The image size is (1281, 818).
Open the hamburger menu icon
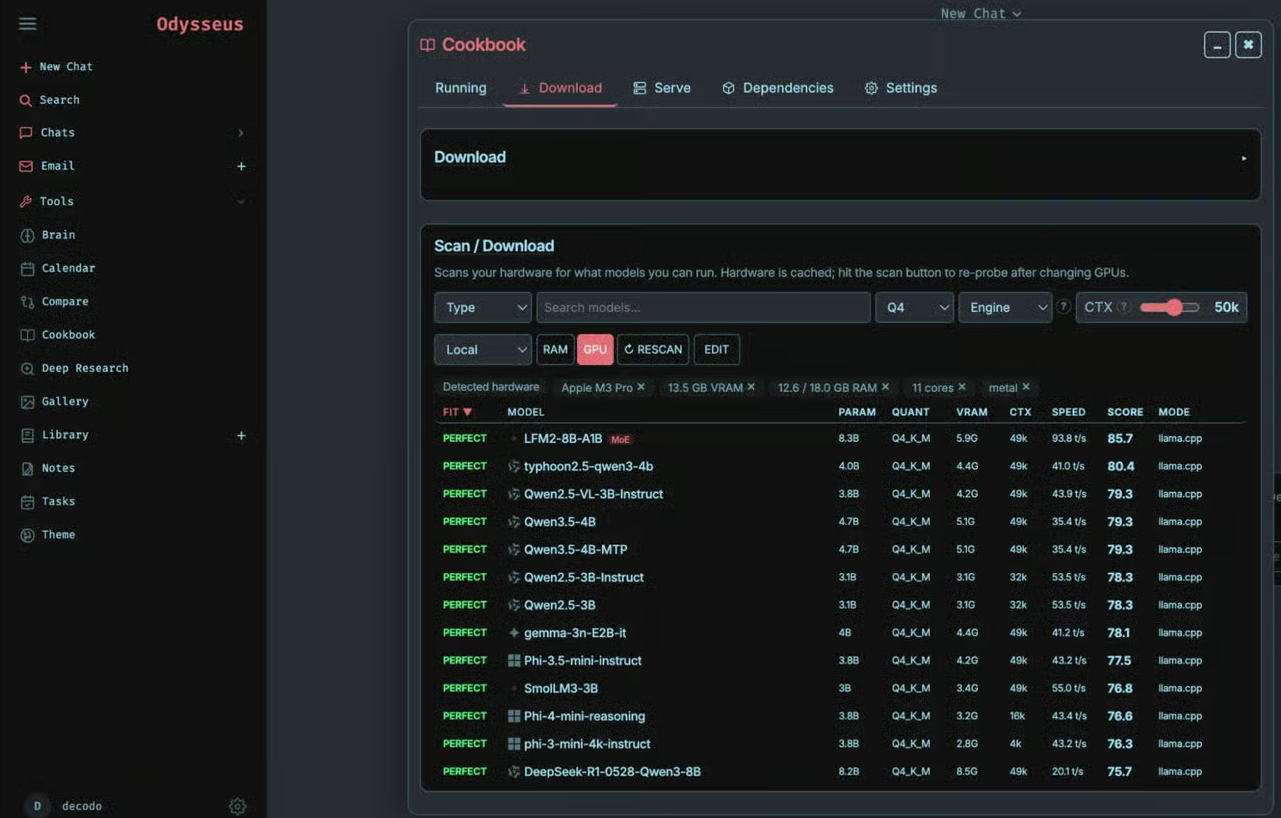pyautogui.click(x=27, y=23)
